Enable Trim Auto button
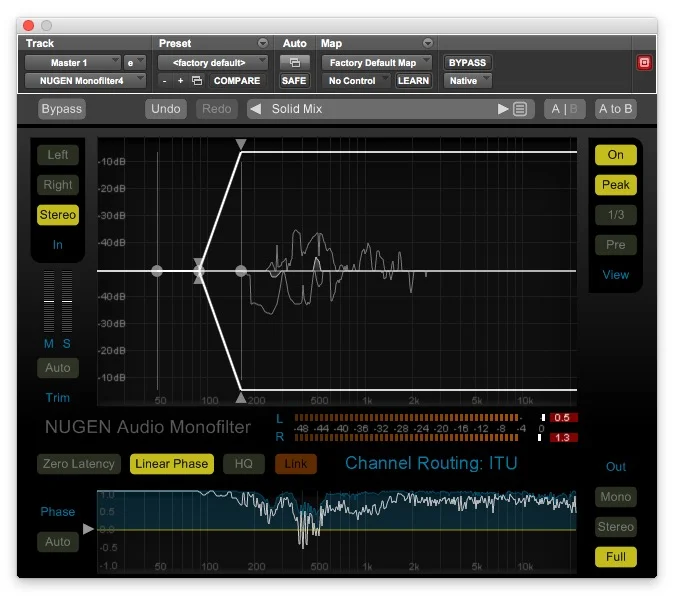 (58, 368)
